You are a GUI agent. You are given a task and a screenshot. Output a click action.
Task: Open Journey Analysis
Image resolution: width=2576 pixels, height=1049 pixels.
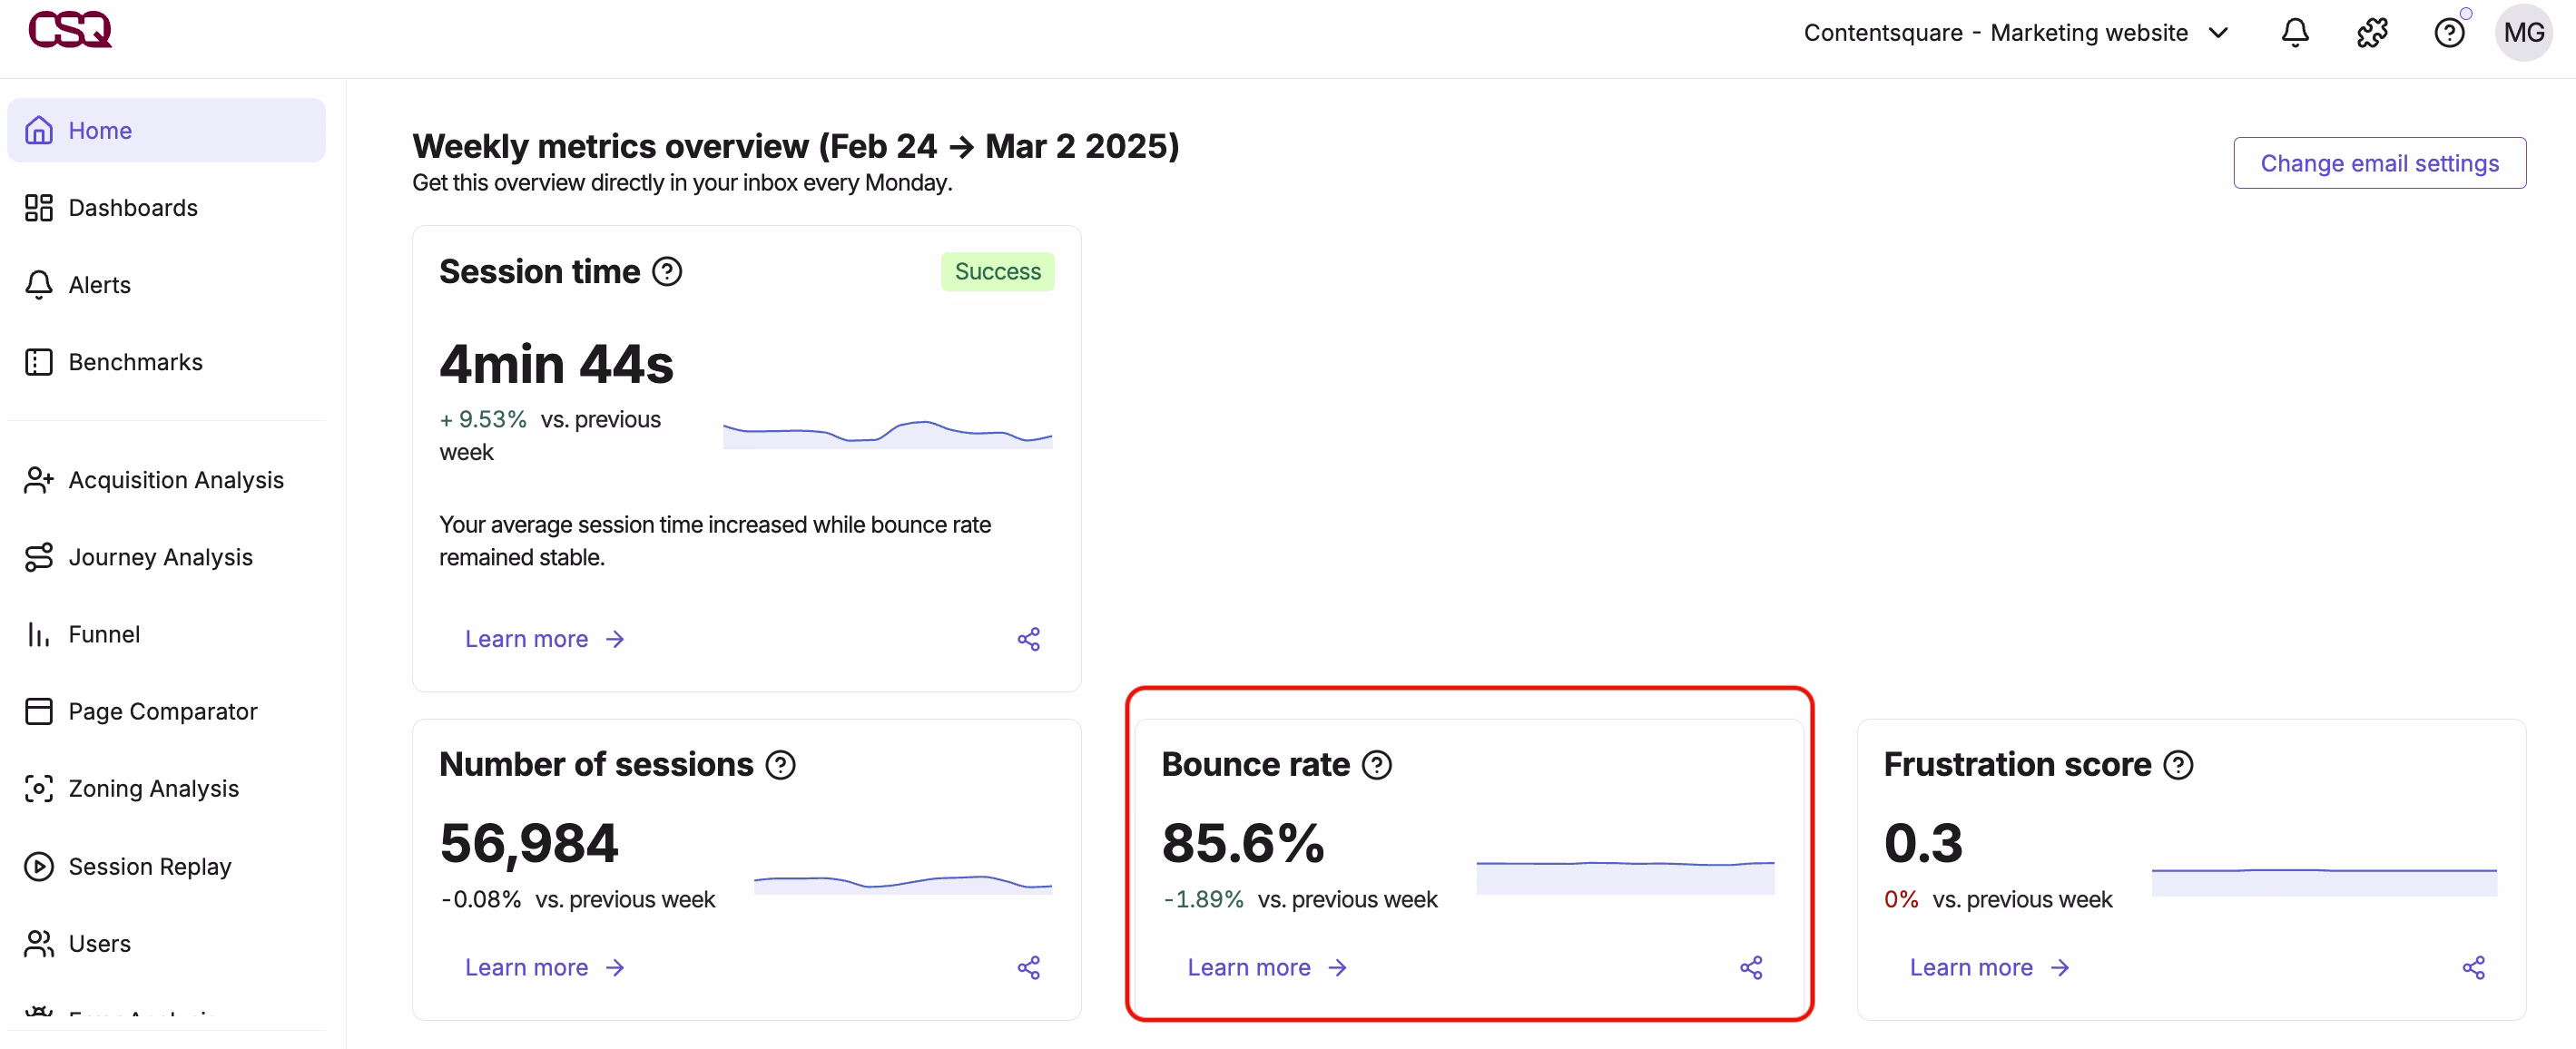160,557
